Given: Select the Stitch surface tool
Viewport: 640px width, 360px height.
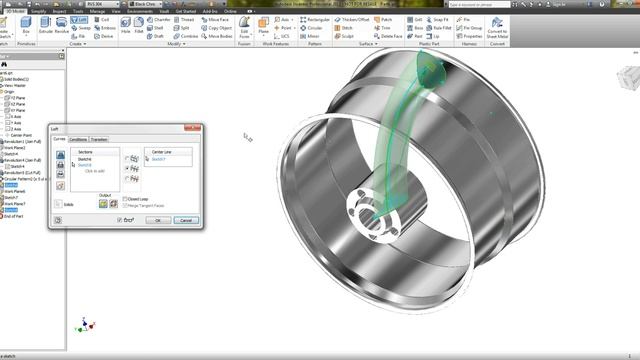Looking at the screenshot, I should click(x=343, y=28).
